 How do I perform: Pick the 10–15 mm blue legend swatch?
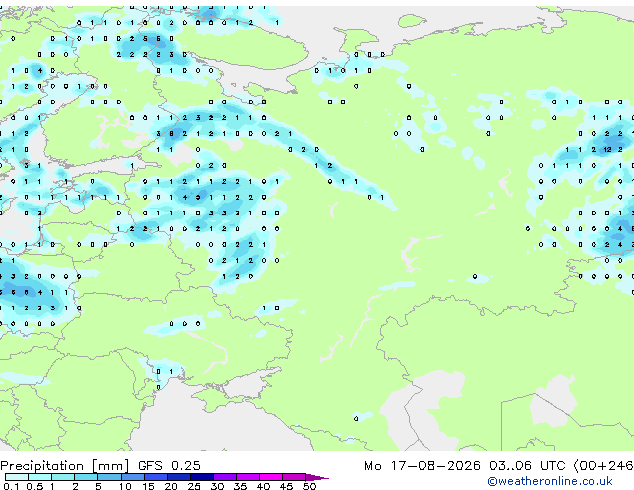pyautogui.click(x=133, y=477)
